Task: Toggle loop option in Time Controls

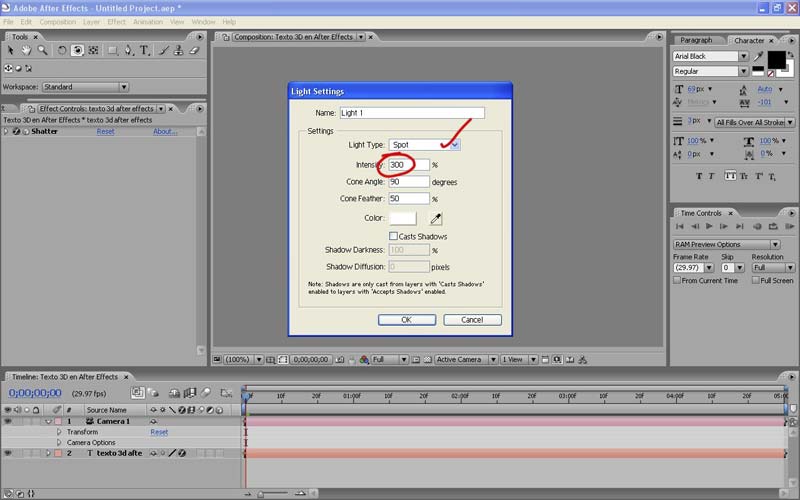Action: point(773,226)
